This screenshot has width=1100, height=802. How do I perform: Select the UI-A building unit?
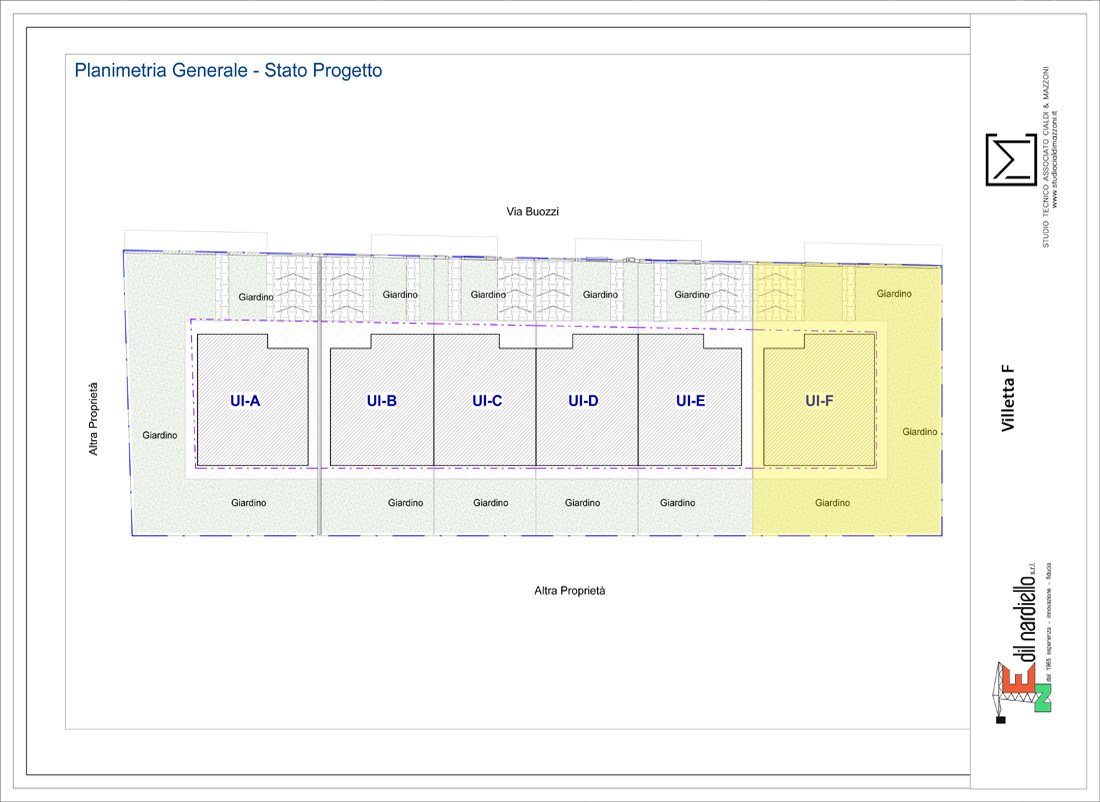tap(253, 400)
